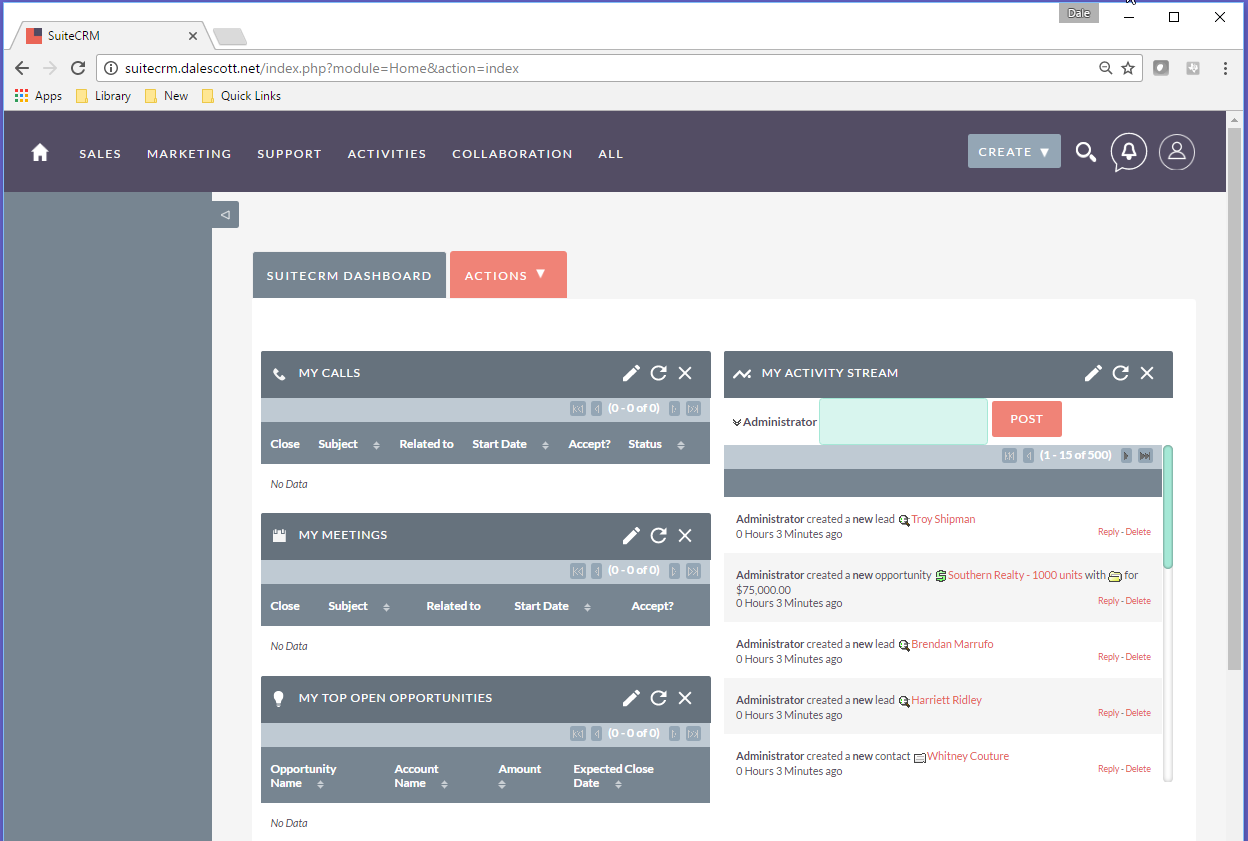Click last-page arrow in My Calls pager
1248x841 pixels.
[x=693, y=408]
